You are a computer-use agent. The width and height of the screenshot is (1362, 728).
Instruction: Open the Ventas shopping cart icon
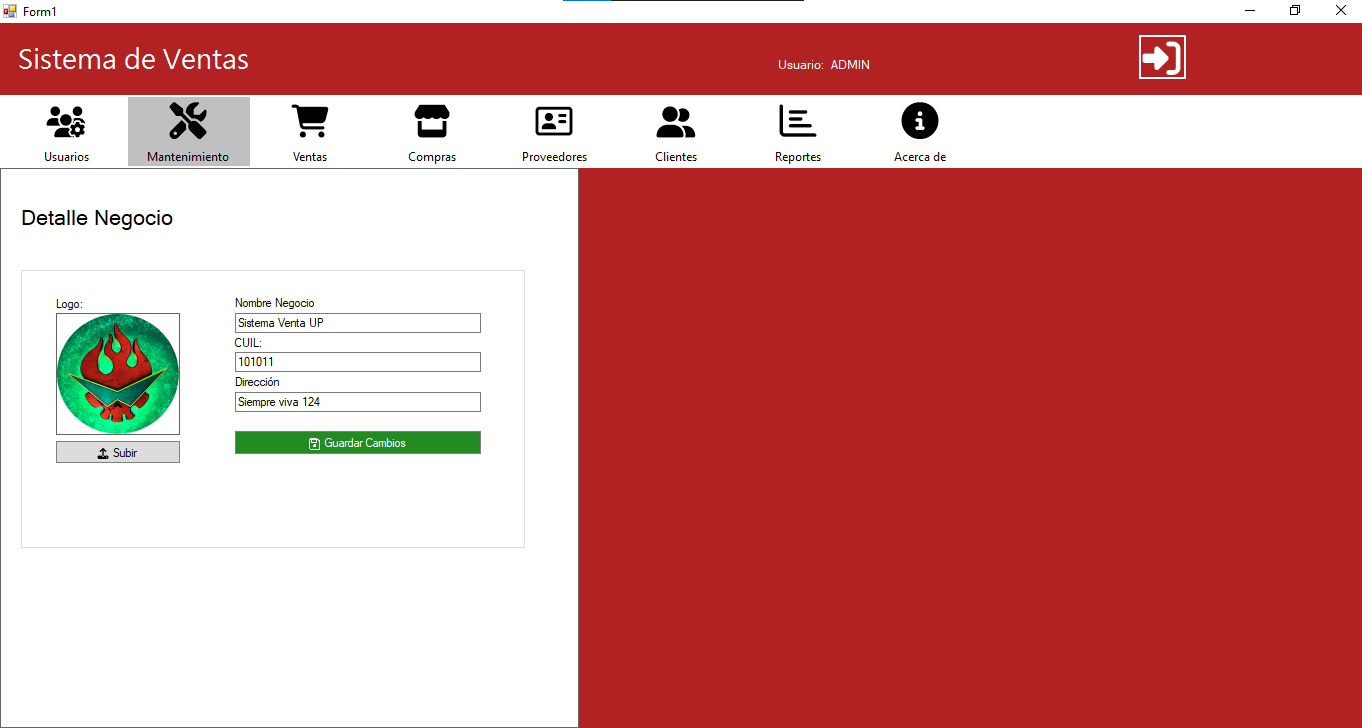tap(310, 122)
